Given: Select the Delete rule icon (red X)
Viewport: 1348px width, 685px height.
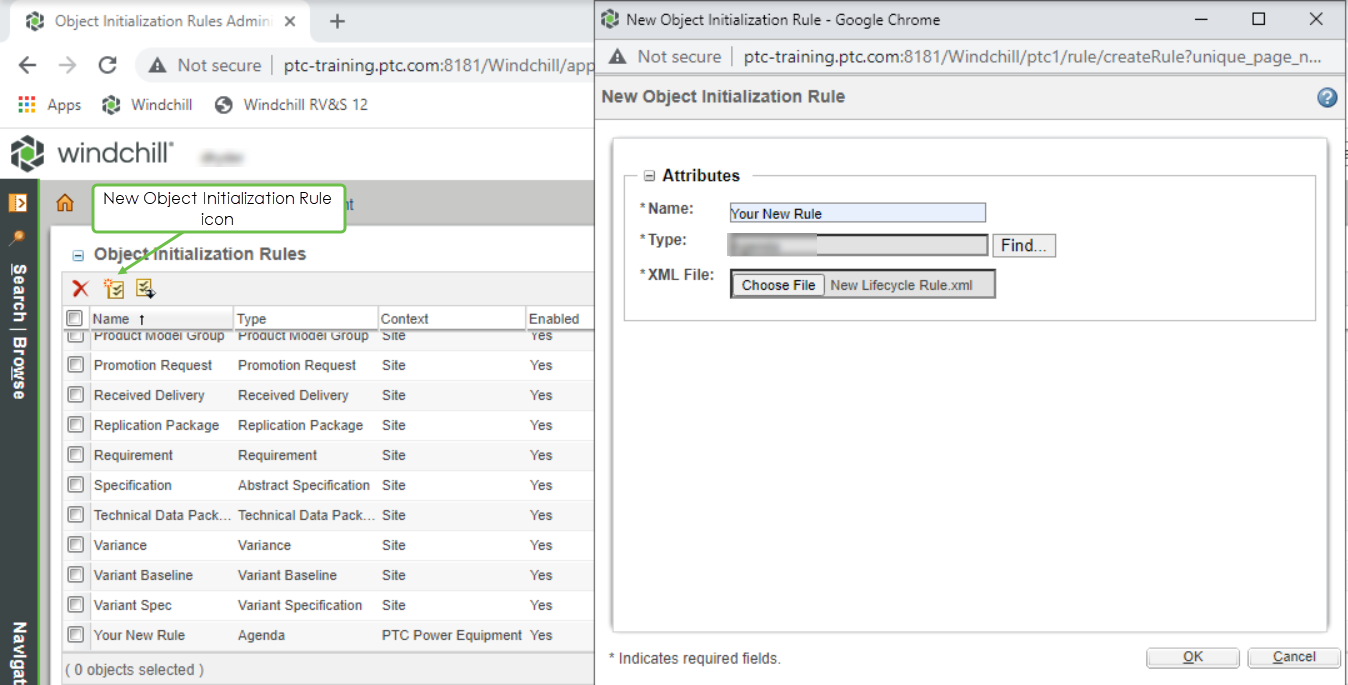Looking at the screenshot, I should tap(79, 288).
